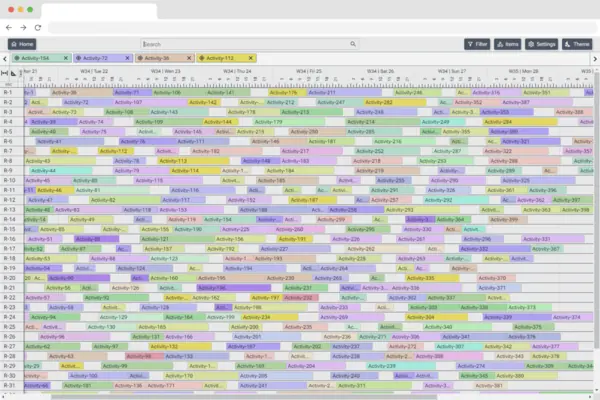Screen dimensions: 600x400
Task: Click the W34 | Fri 25 date header
Action: click(309, 71)
